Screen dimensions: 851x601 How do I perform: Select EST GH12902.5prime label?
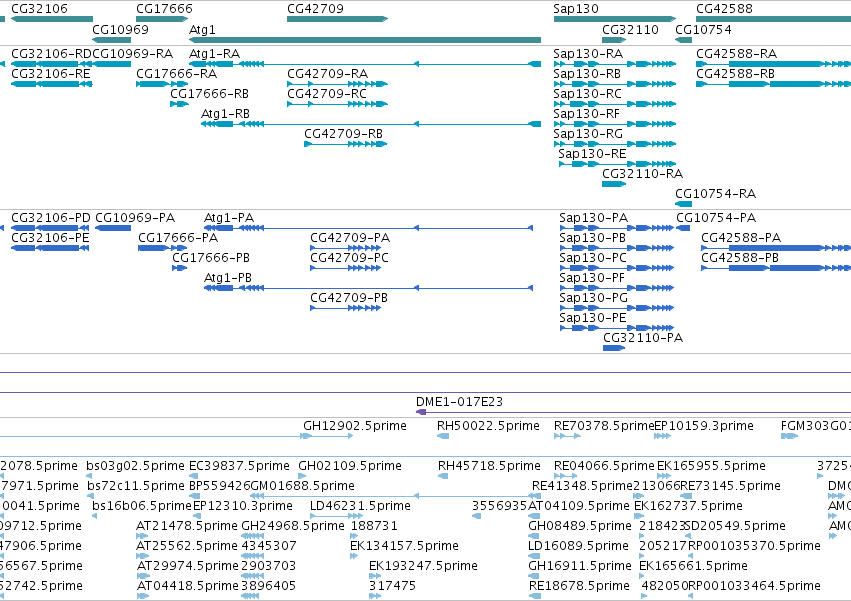coord(355,426)
